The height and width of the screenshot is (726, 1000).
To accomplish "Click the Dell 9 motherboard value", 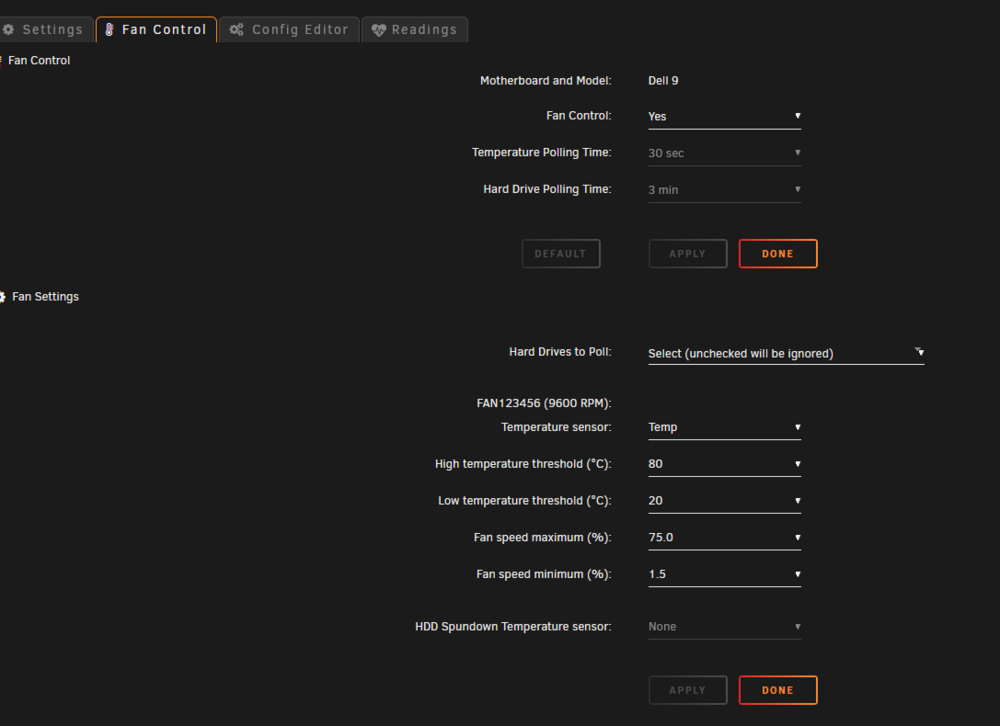I will pyautogui.click(x=663, y=81).
